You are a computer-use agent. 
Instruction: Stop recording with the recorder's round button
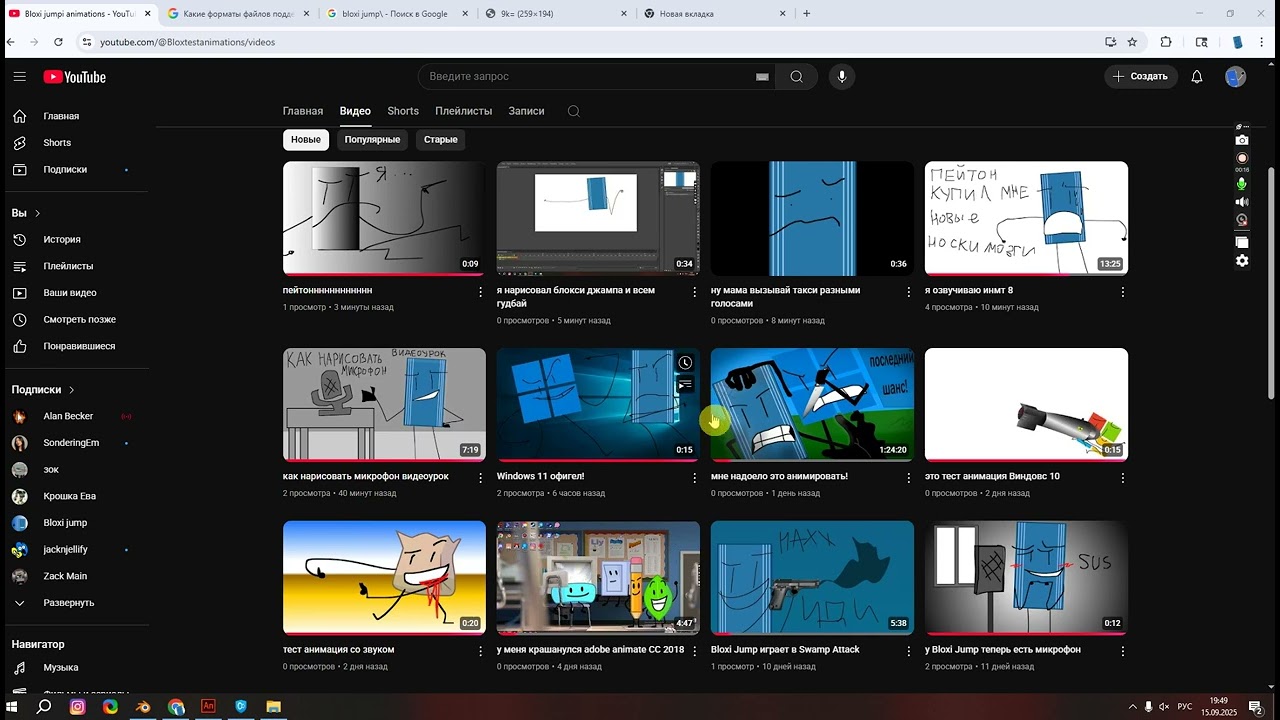(x=1242, y=158)
